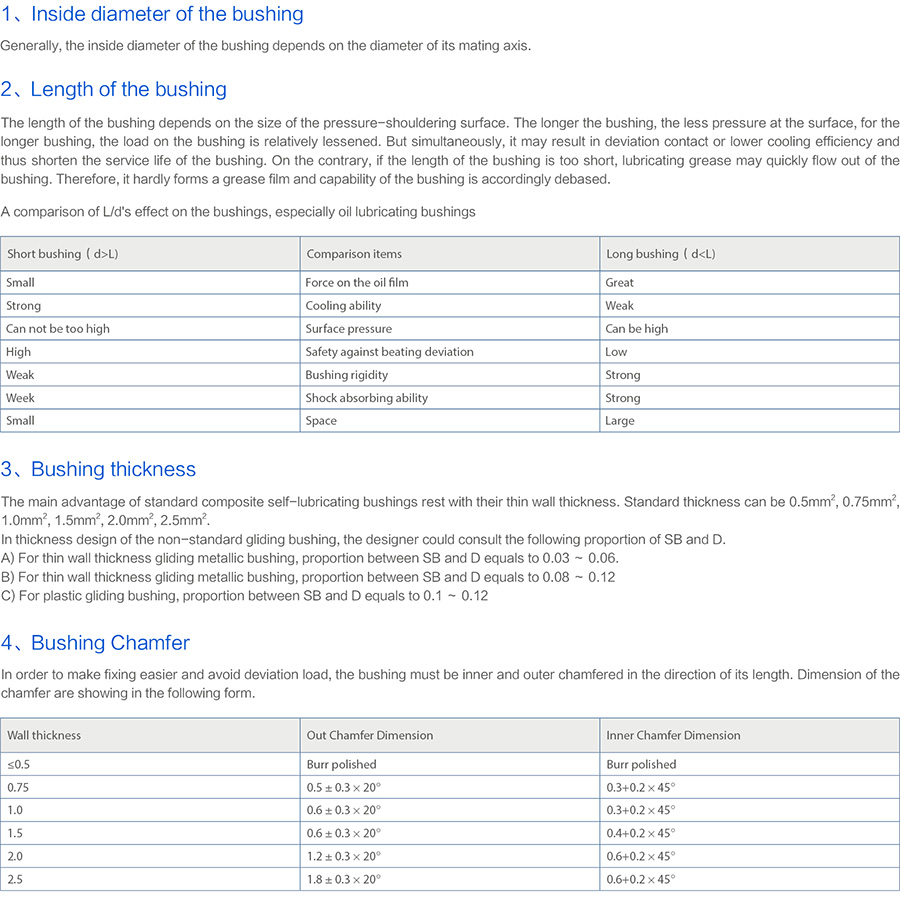Click the "Shock absorbing ability" cell
The height and width of the screenshot is (897, 900).
tap(366, 398)
